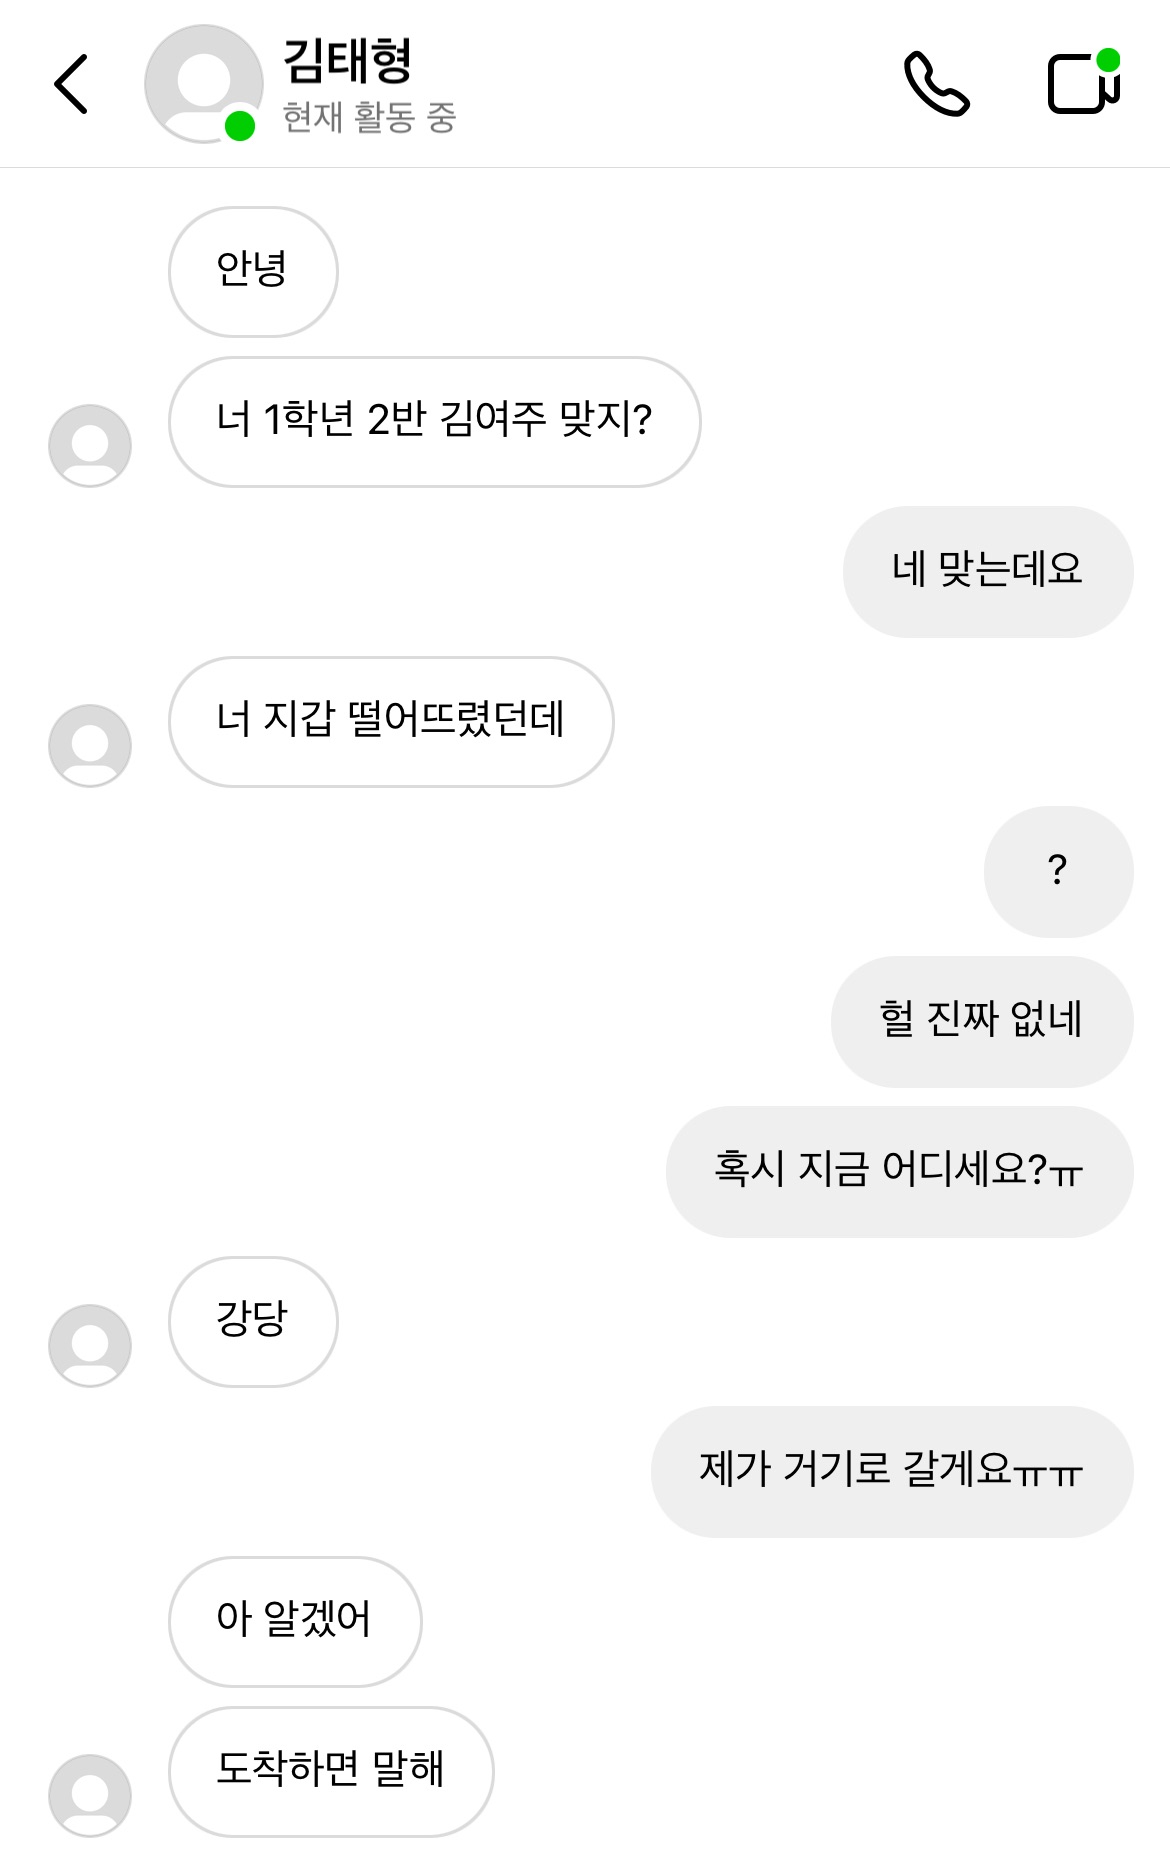The image size is (1170, 1849).
Task: Start a voice call with 김태형
Action: [x=936, y=84]
